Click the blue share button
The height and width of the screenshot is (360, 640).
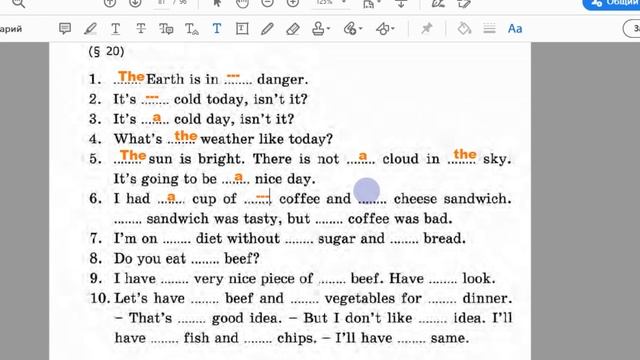611,3
